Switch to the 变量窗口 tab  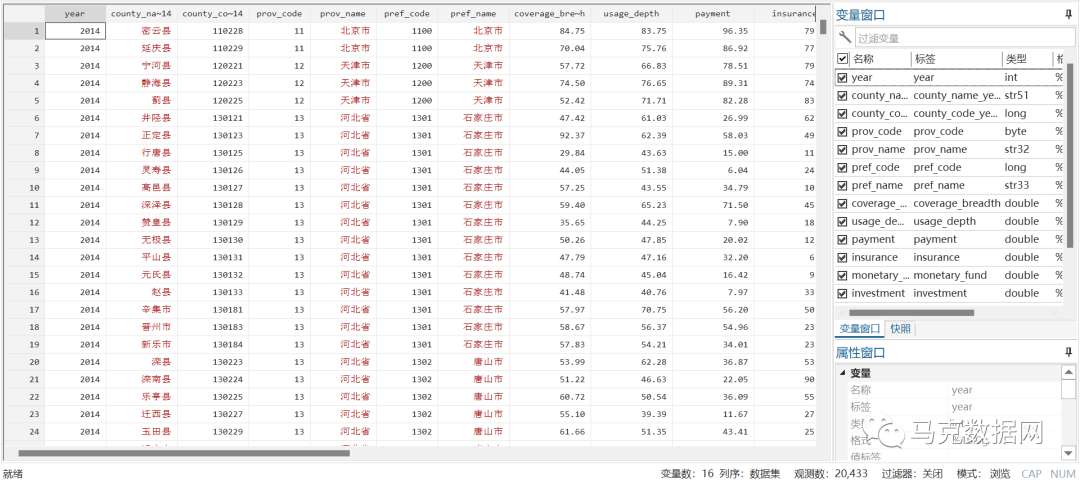click(858, 329)
